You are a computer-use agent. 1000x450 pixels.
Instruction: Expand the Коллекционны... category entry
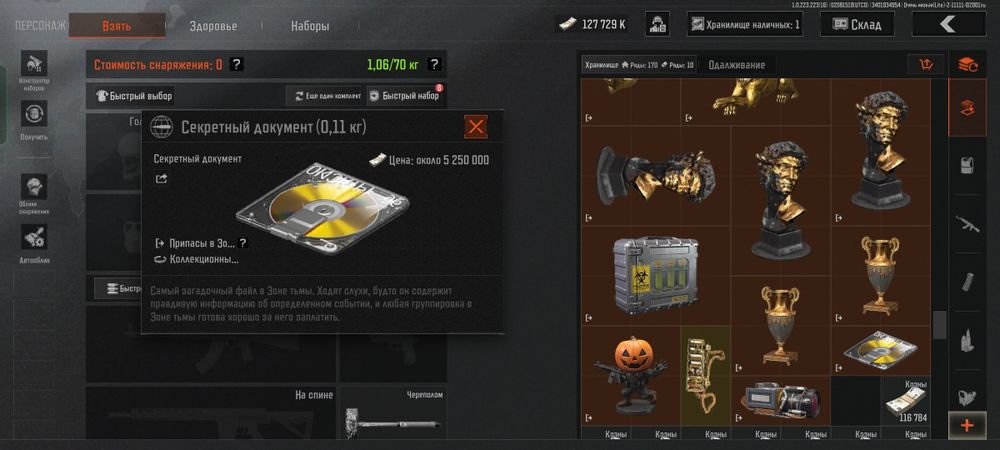tap(196, 259)
